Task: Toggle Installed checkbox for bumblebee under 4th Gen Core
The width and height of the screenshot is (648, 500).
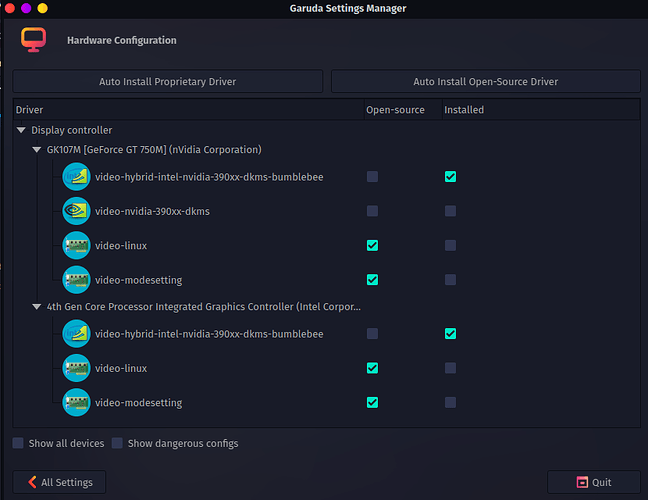Action: click(x=450, y=334)
